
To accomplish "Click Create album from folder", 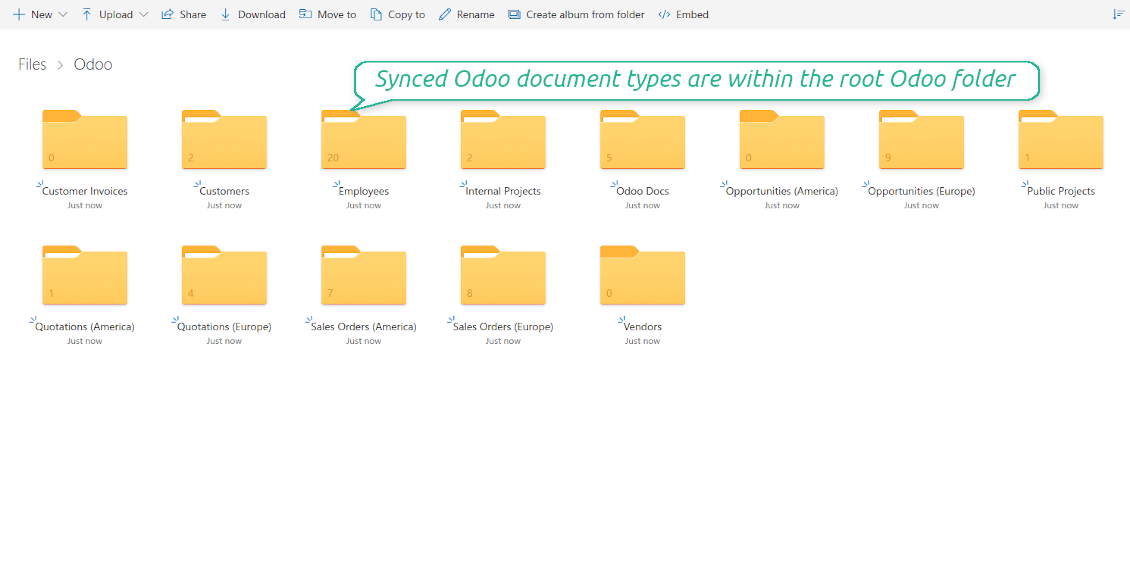I will pos(577,14).
